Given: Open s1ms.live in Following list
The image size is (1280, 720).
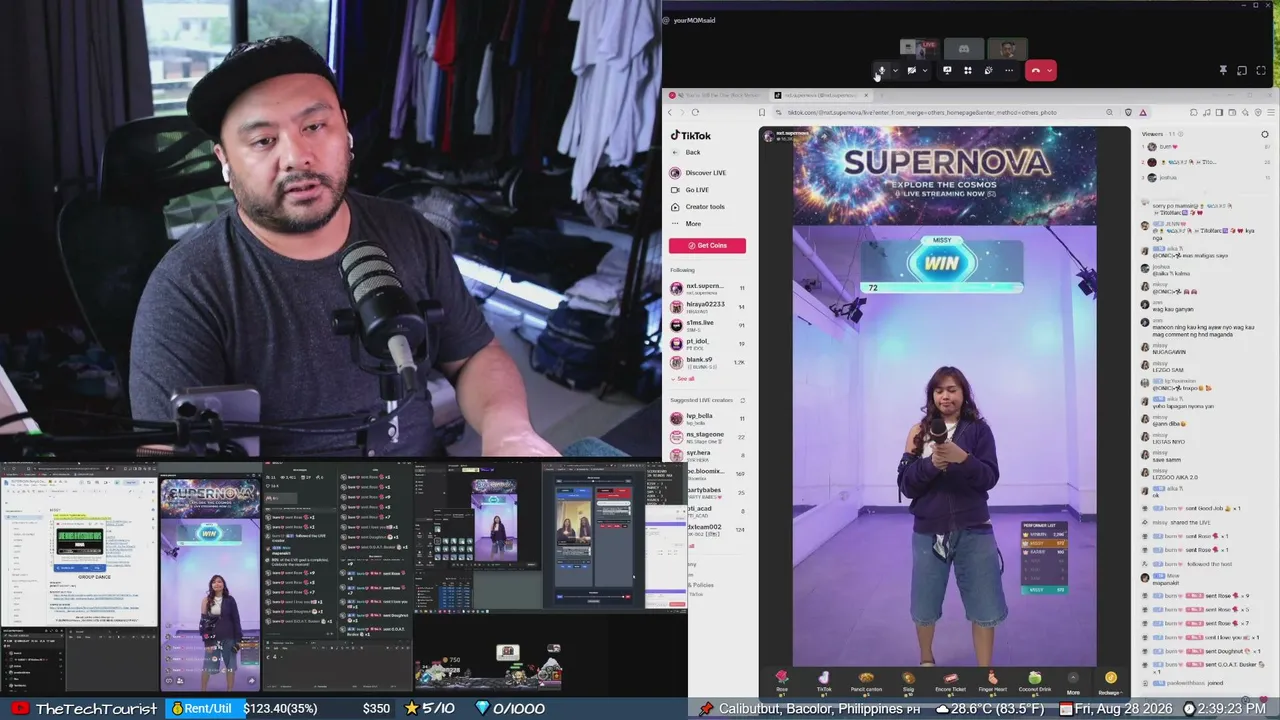Looking at the screenshot, I should tap(708, 325).
